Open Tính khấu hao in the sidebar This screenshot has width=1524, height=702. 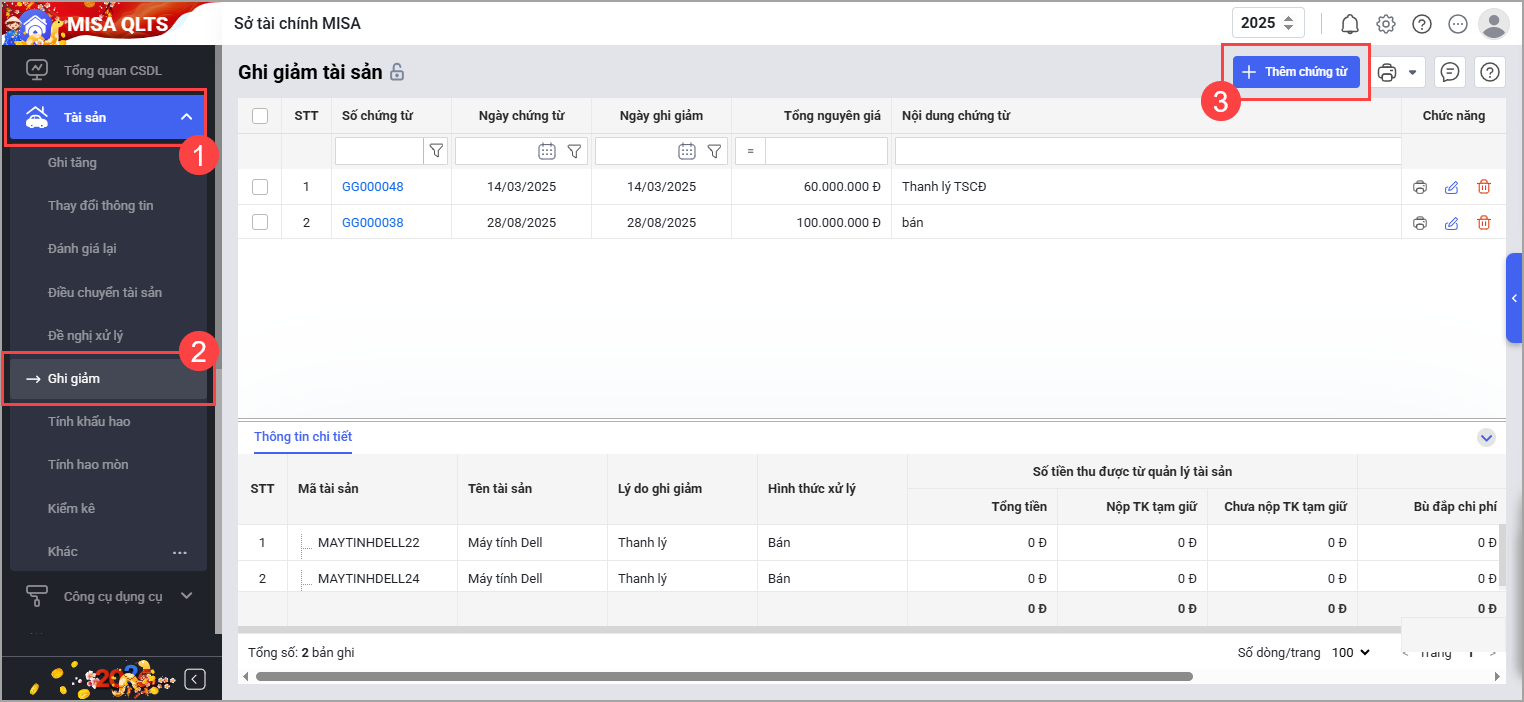click(x=89, y=421)
